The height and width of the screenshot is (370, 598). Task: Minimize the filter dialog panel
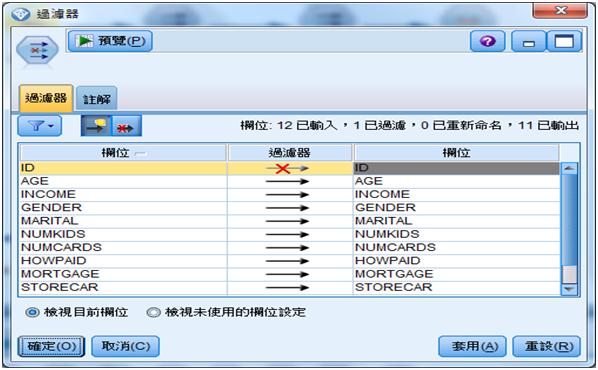[x=529, y=41]
